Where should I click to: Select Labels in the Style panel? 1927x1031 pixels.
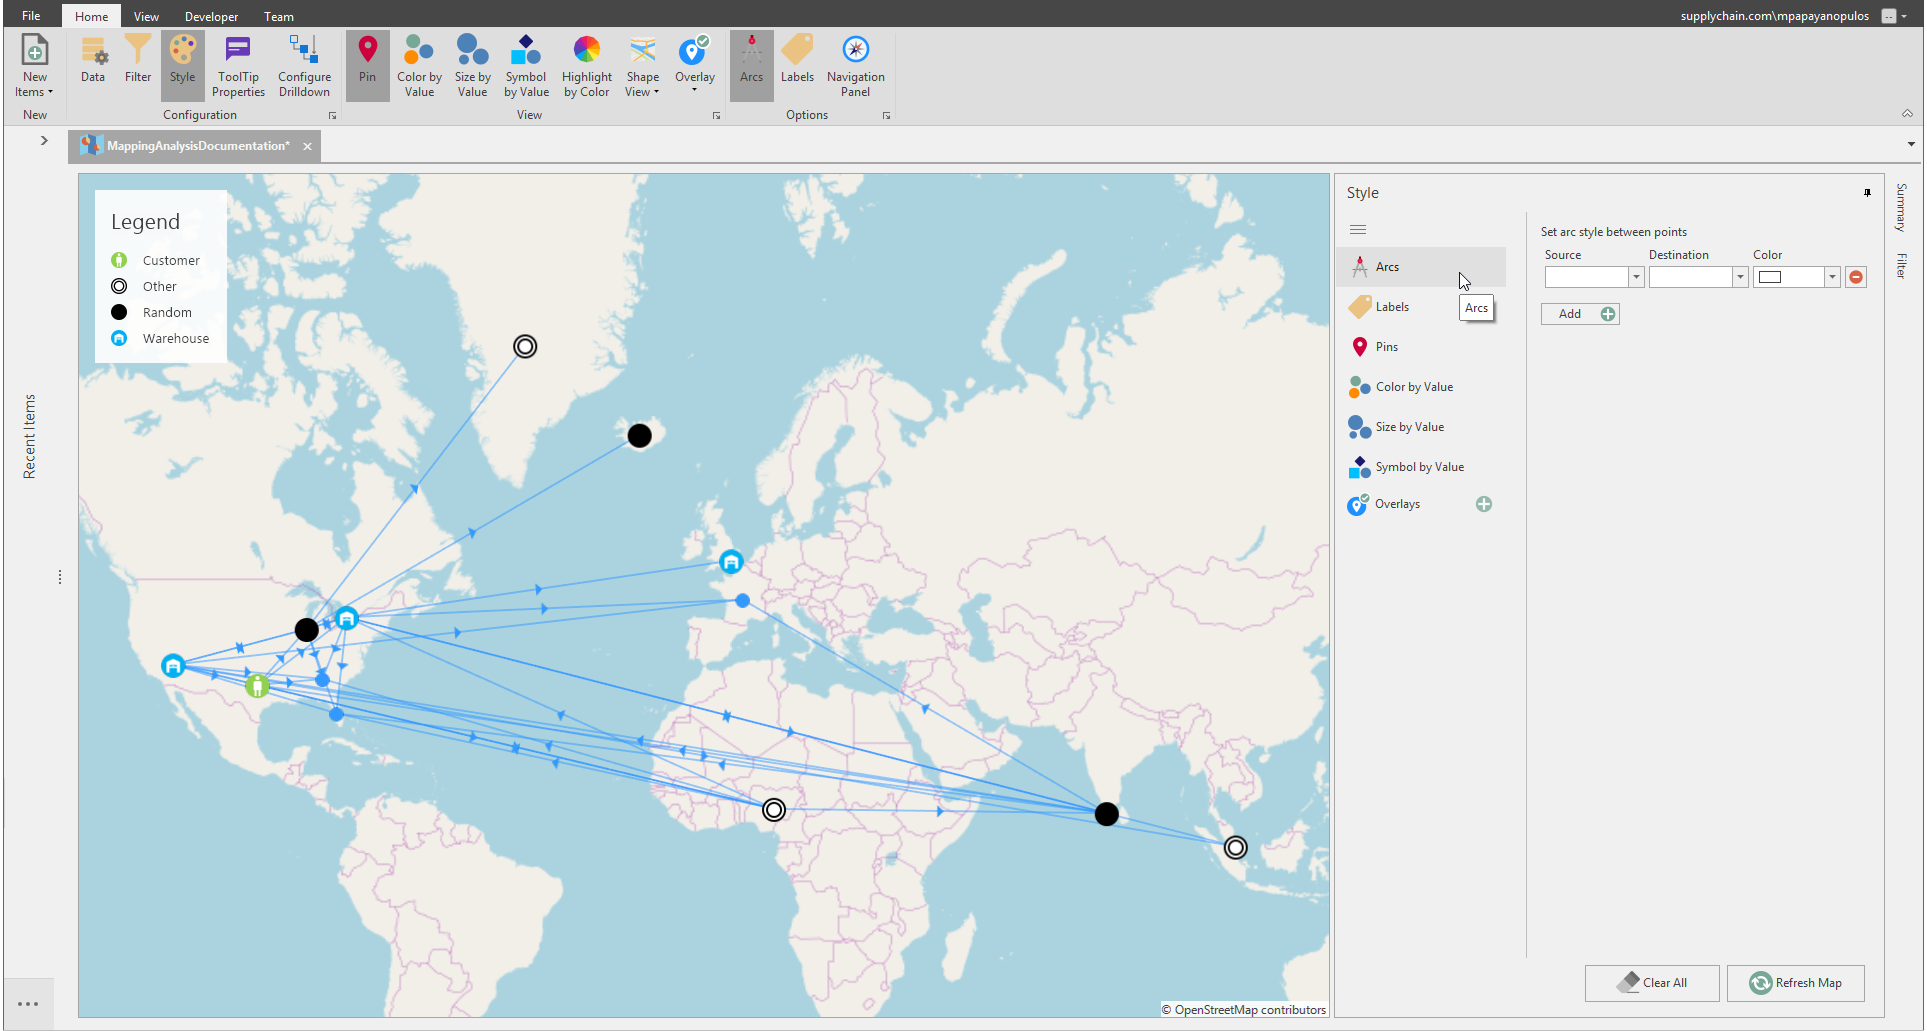[x=1421, y=307]
